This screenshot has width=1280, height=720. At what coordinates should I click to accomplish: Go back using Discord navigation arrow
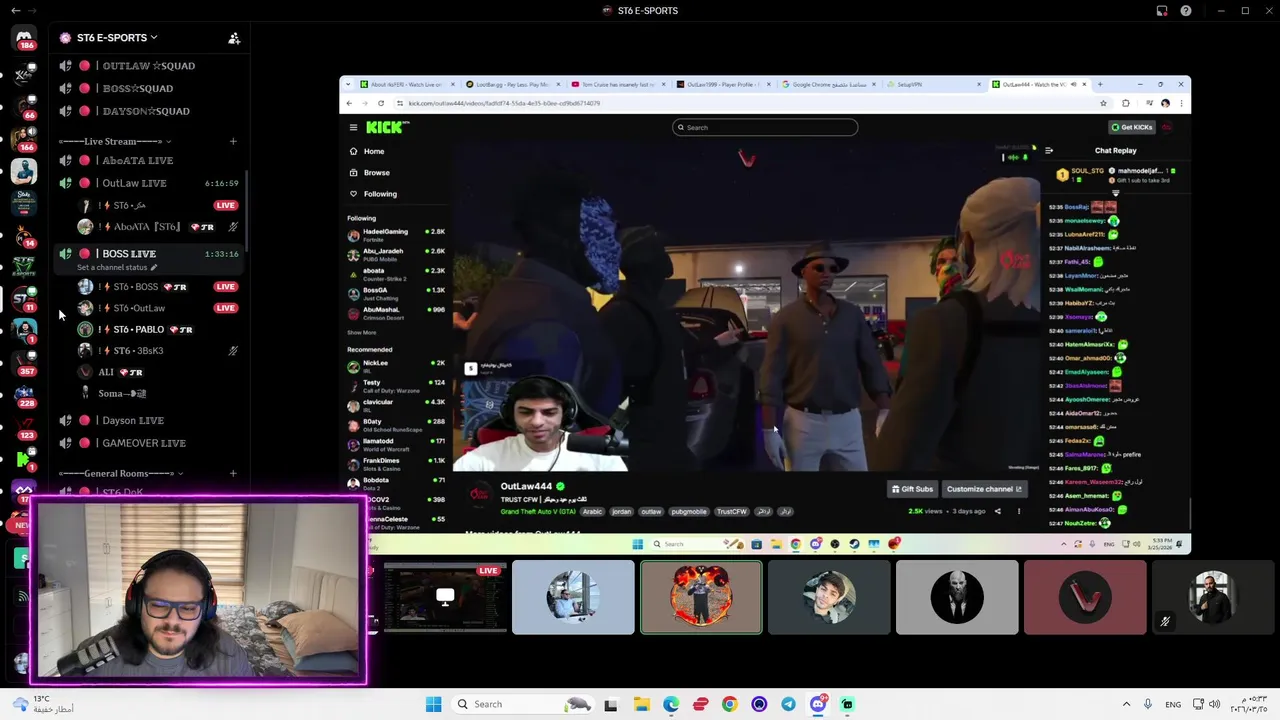(15, 11)
